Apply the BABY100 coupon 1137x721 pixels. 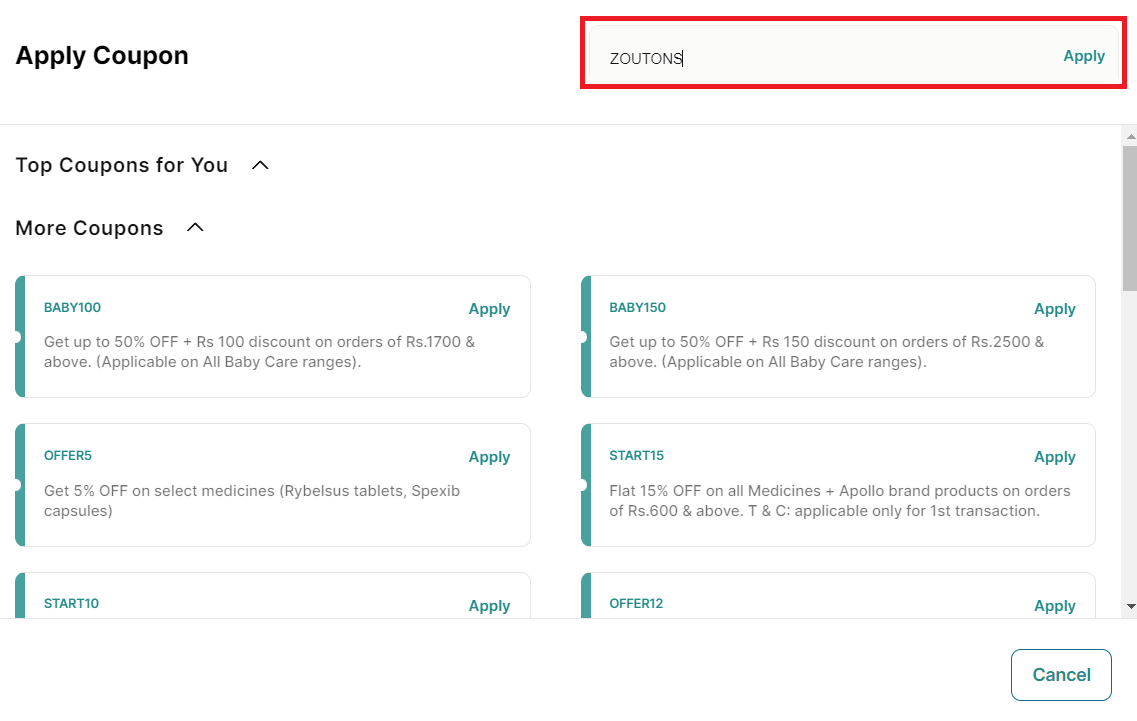click(489, 309)
